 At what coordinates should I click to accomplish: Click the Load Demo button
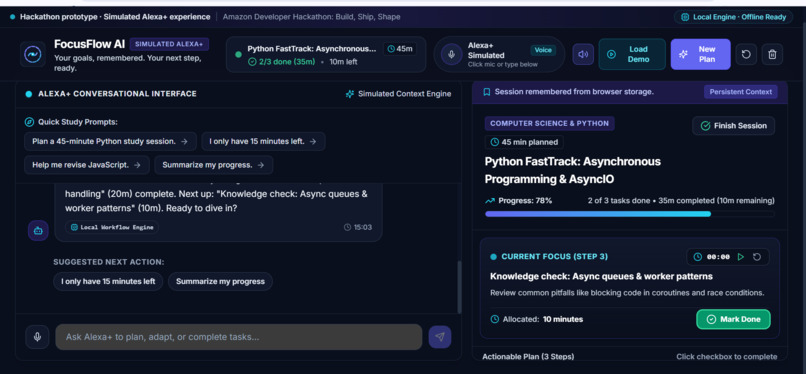click(x=632, y=54)
